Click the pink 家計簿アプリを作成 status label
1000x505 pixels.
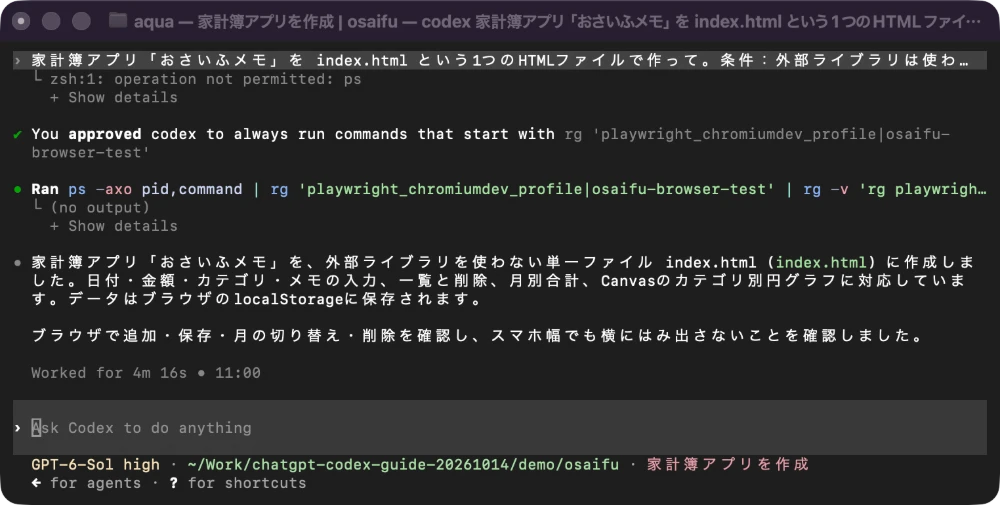click(728, 464)
